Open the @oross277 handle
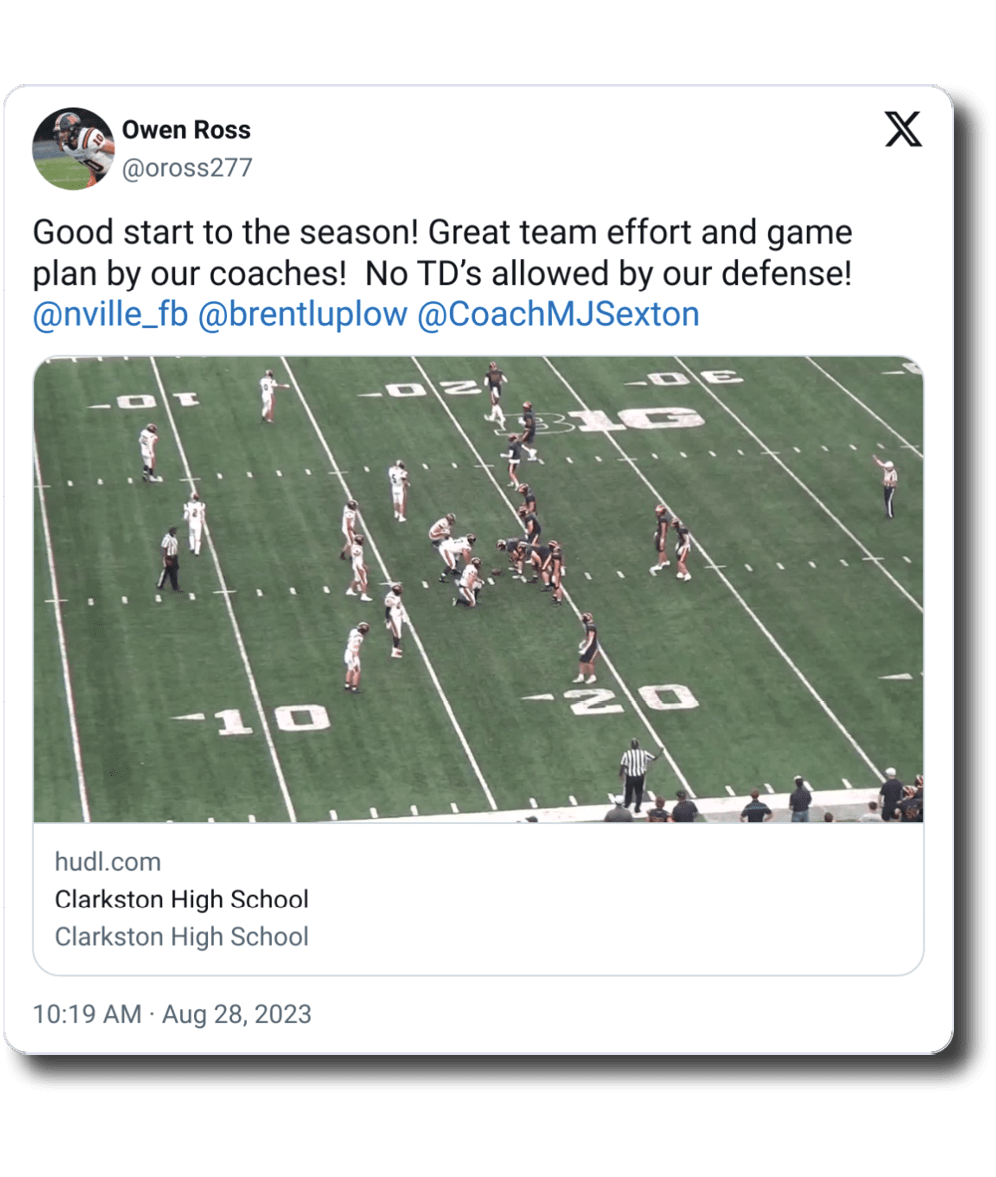This screenshot has height=1177, width=996. point(186,168)
